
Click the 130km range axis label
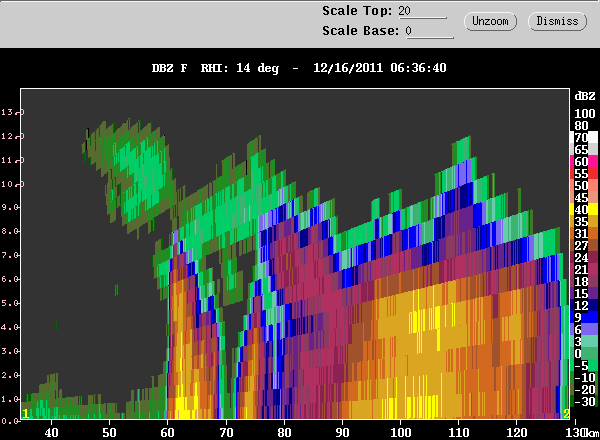coord(582,433)
